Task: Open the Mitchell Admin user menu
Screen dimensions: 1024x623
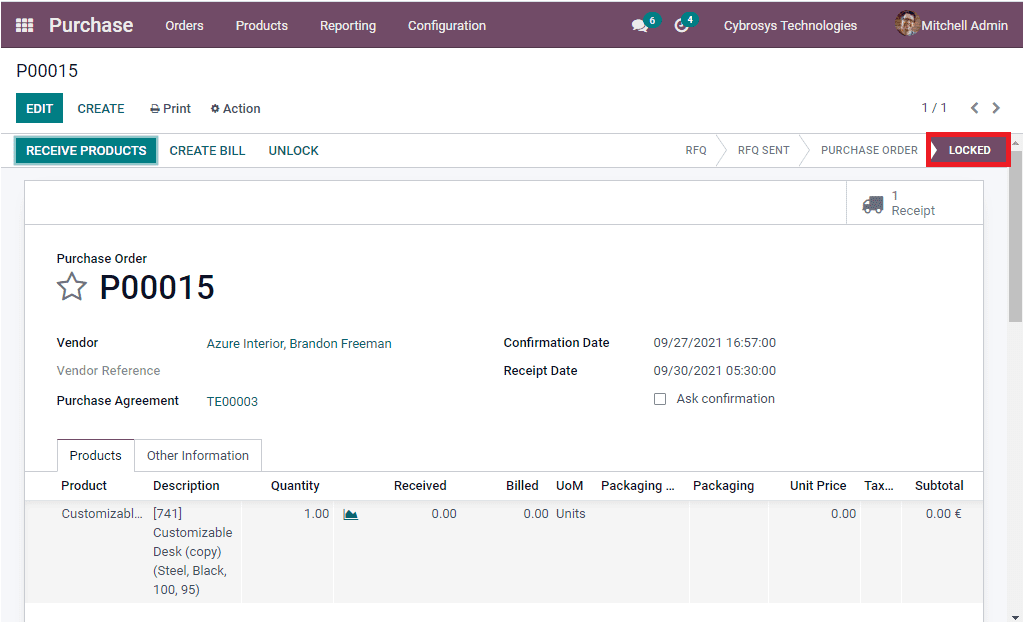Action: pos(950,25)
